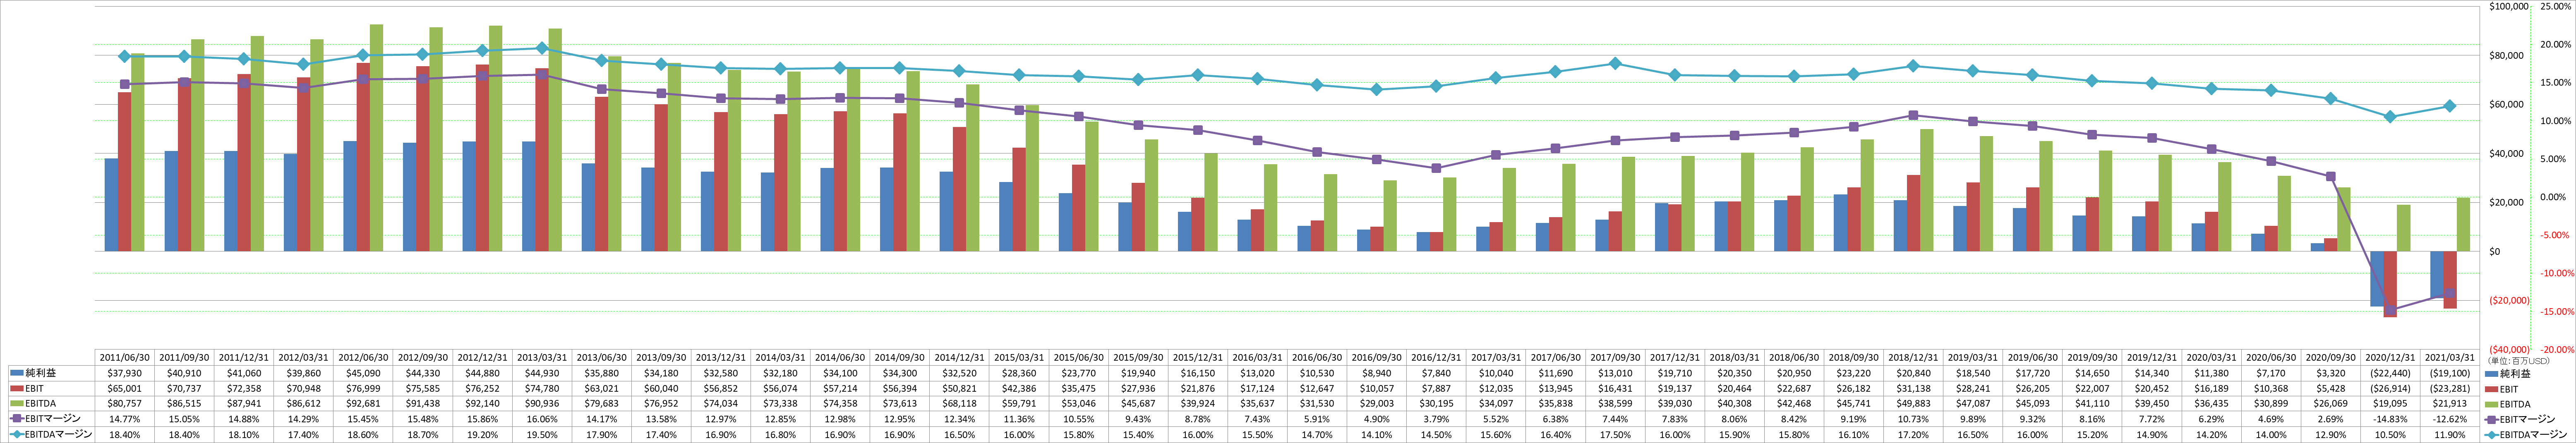Click the green EBITDA bar for 2012/06/30
The height and width of the screenshot is (443, 2576).
[x=376, y=138]
